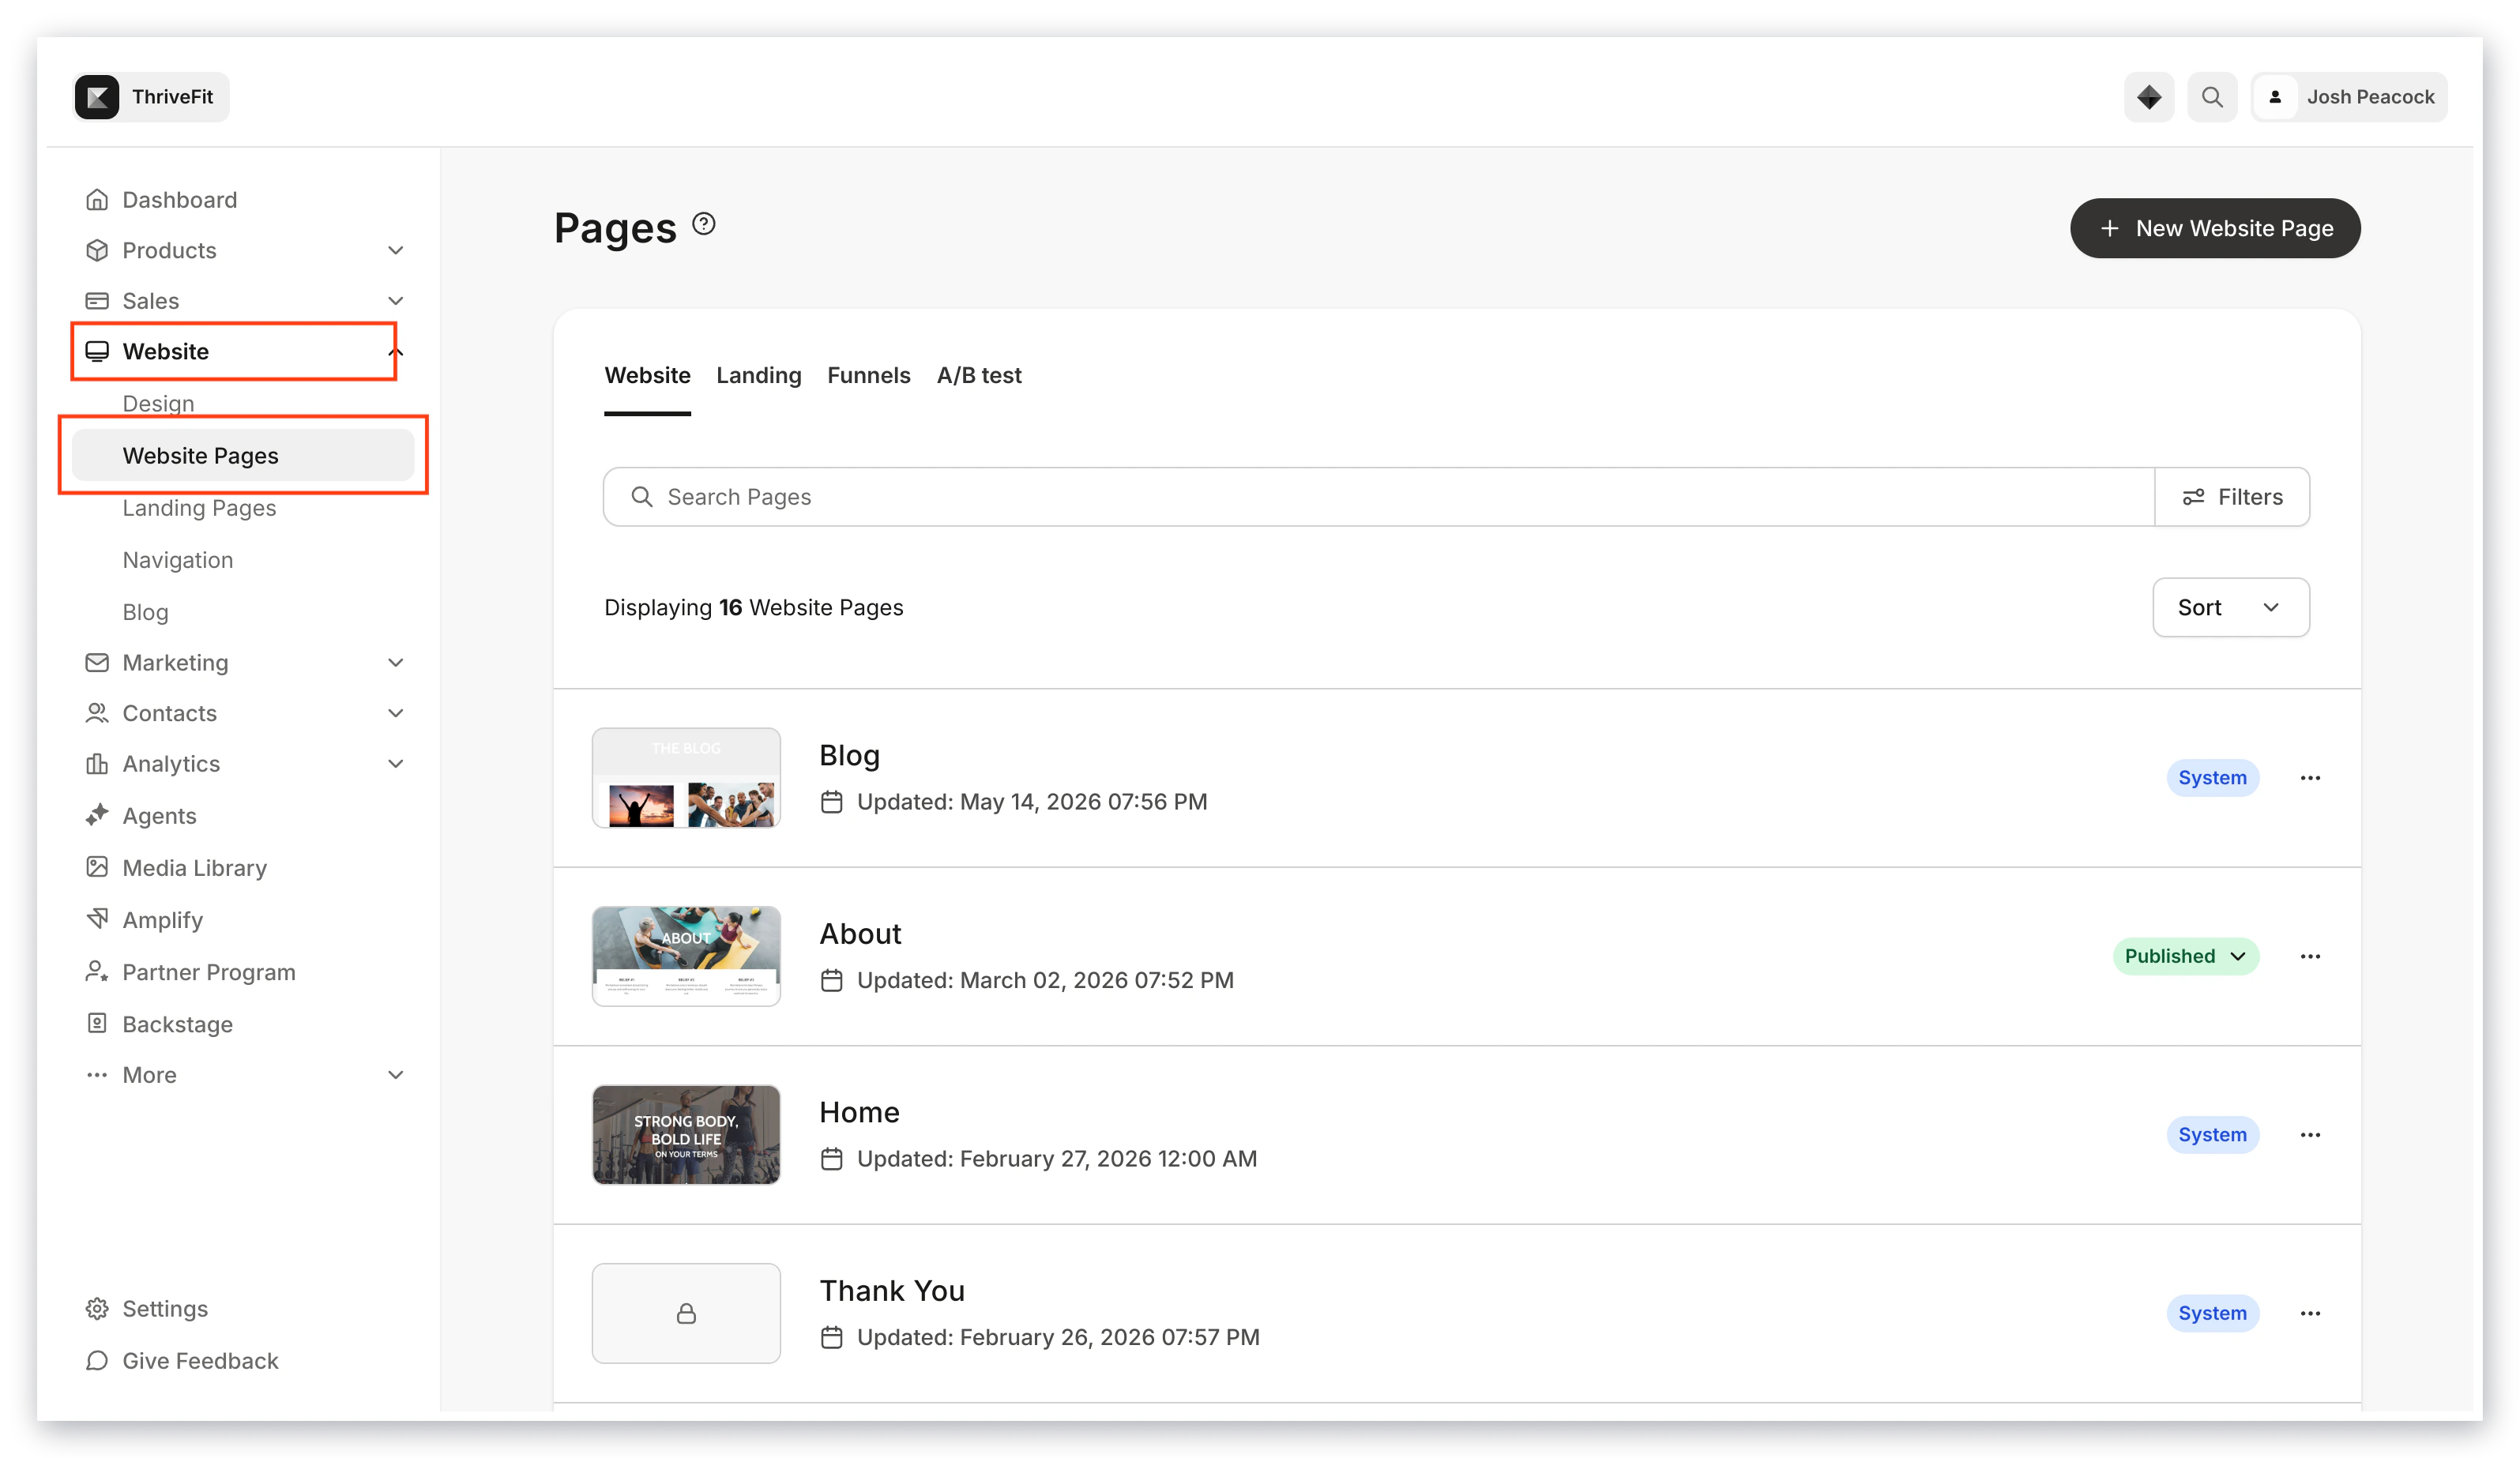
Task: Click the Filters button
Action: coord(2232,497)
